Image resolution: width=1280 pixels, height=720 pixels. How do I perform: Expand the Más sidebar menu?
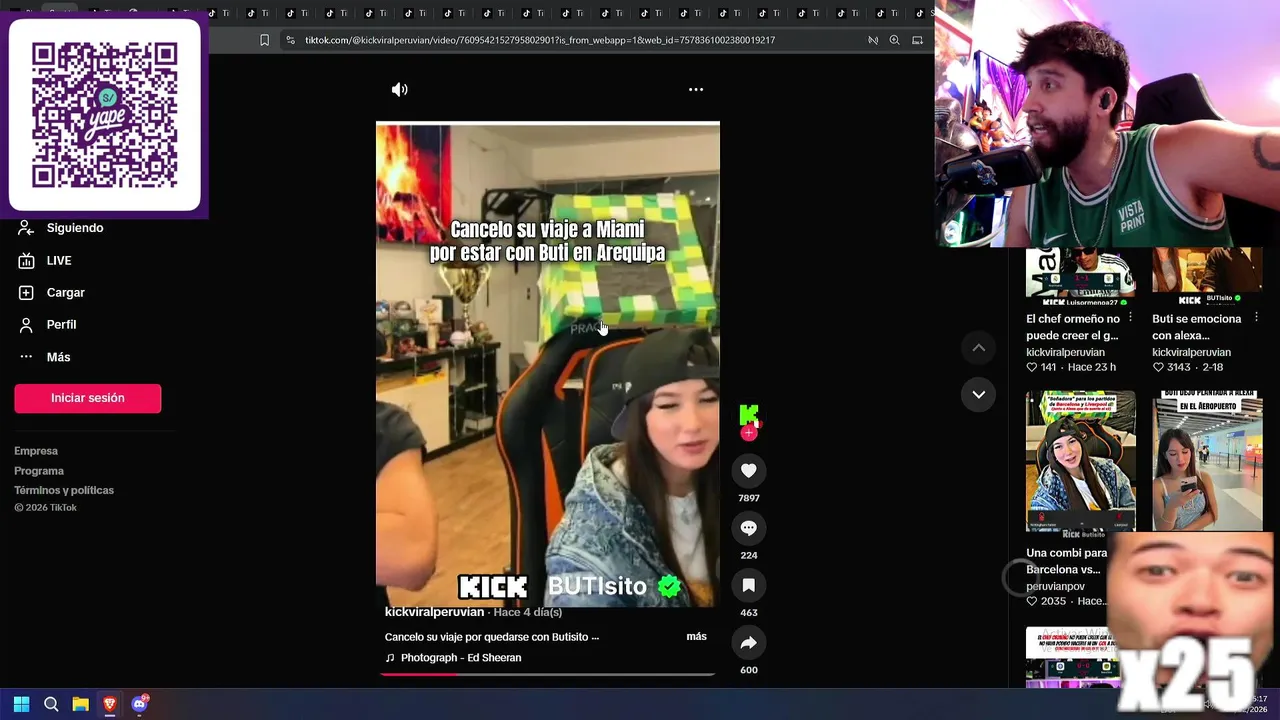point(45,357)
